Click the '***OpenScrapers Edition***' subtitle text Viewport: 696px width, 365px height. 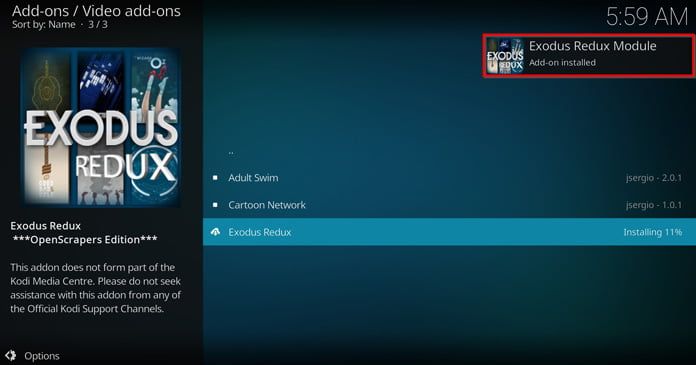[85, 240]
